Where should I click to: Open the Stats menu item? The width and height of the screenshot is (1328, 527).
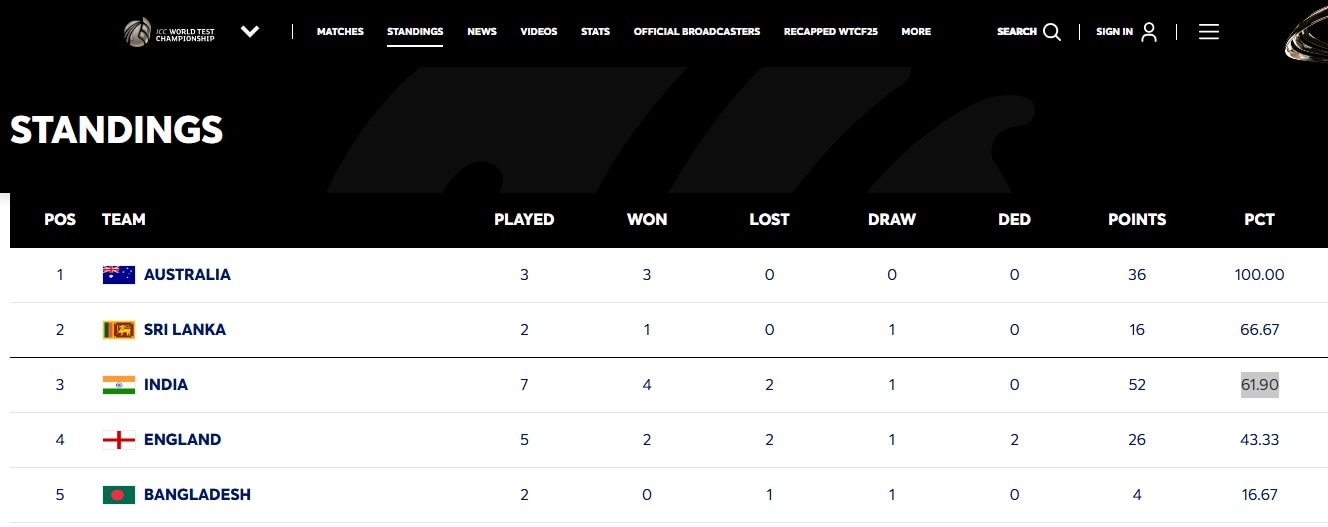coord(595,32)
